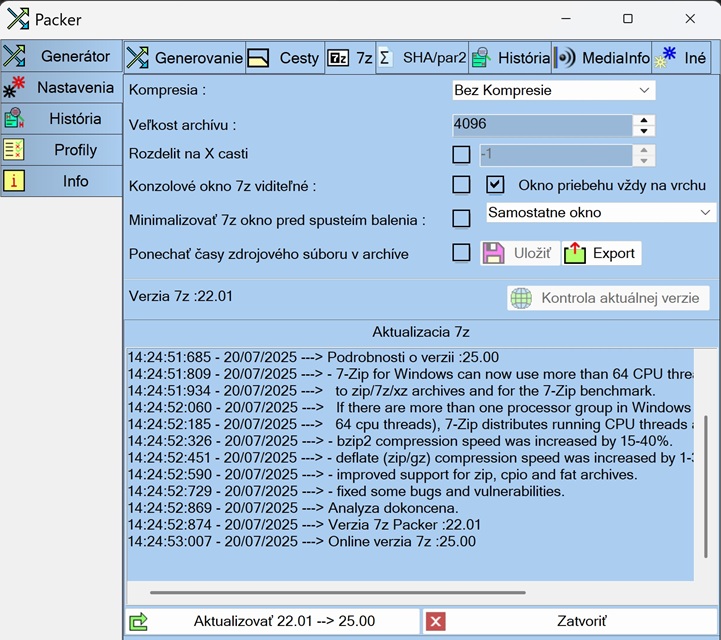The image size is (721, 640).
Task: Maximize the Packer window
Action: tap(628, 18)
